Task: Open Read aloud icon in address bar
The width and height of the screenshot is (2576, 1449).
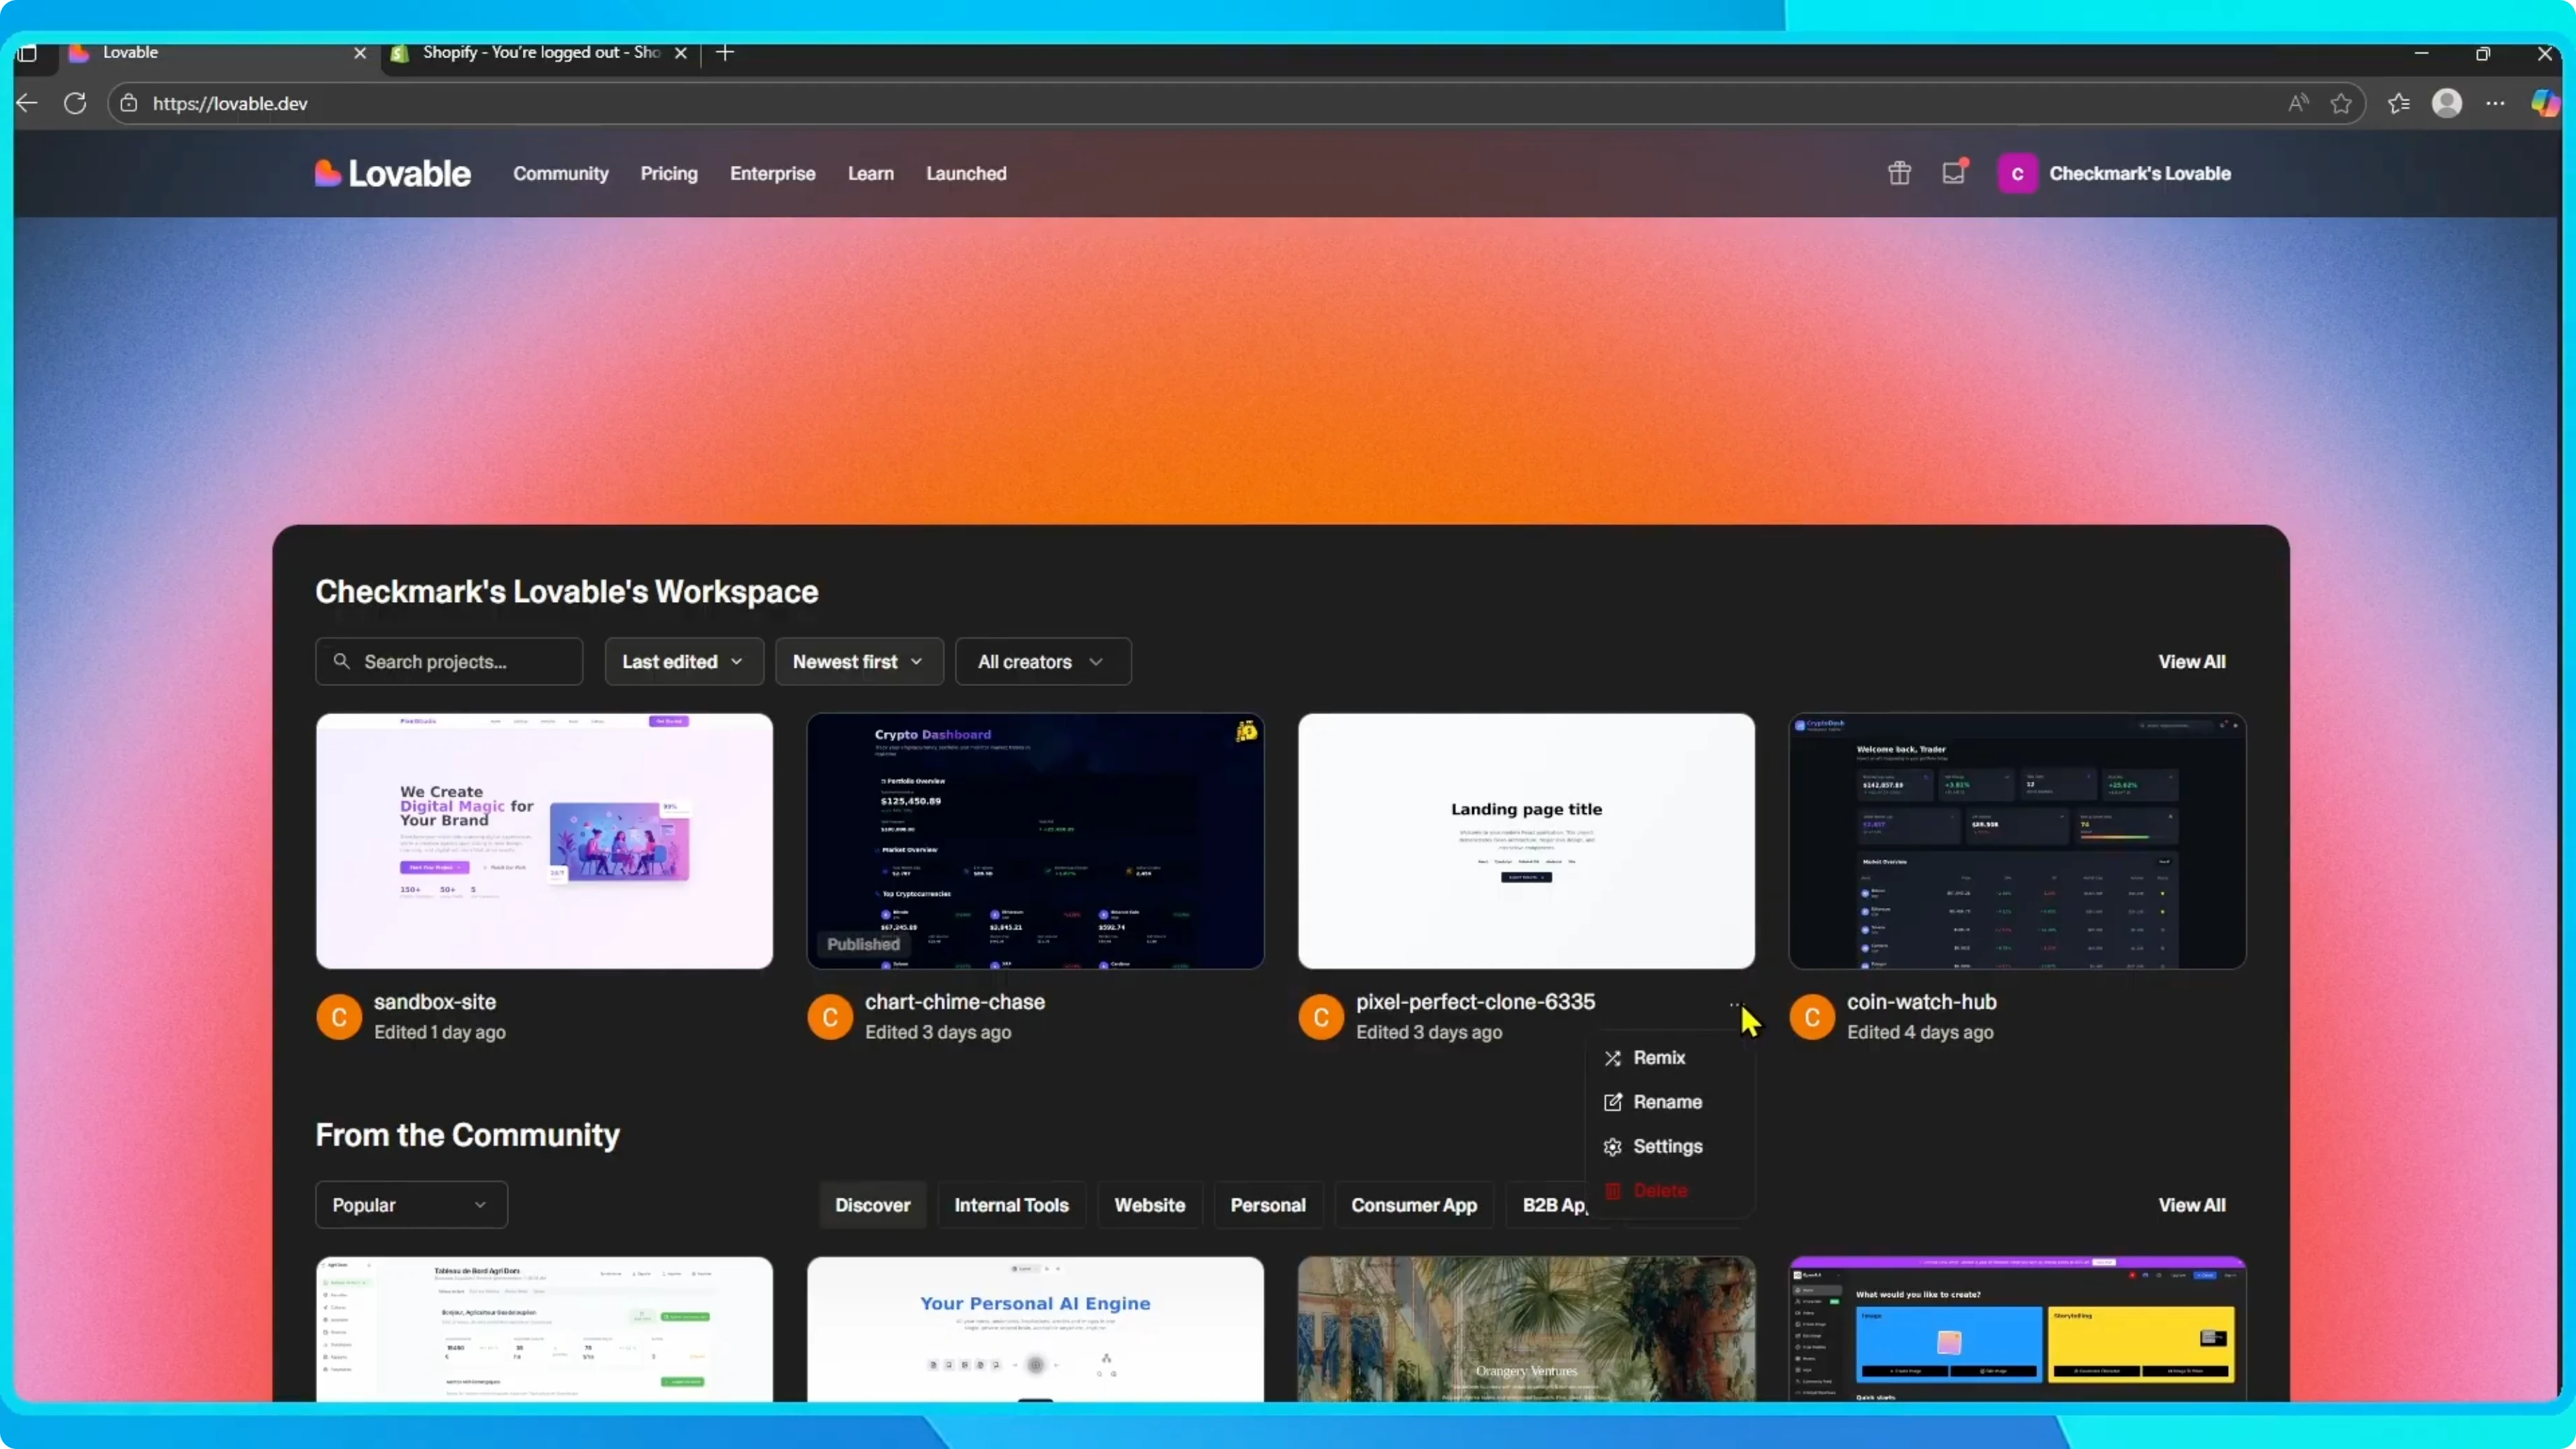Action: point(2298,103)
